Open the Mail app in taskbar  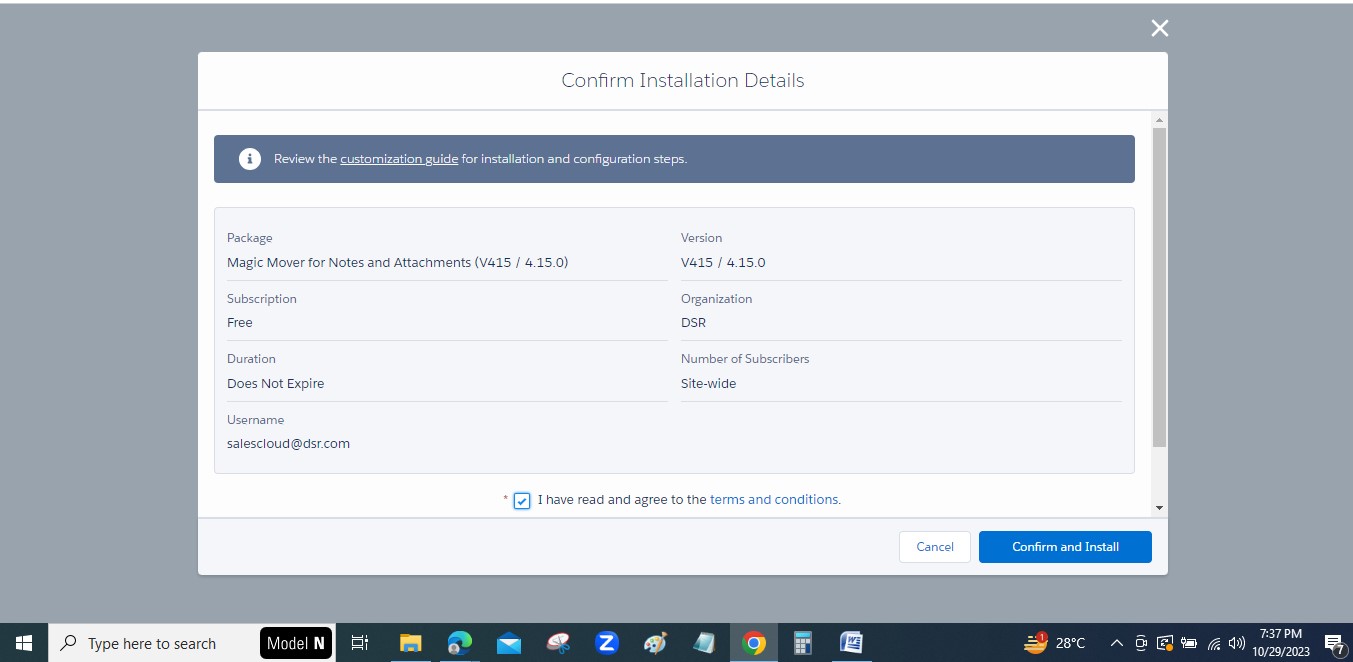point(509,643)
